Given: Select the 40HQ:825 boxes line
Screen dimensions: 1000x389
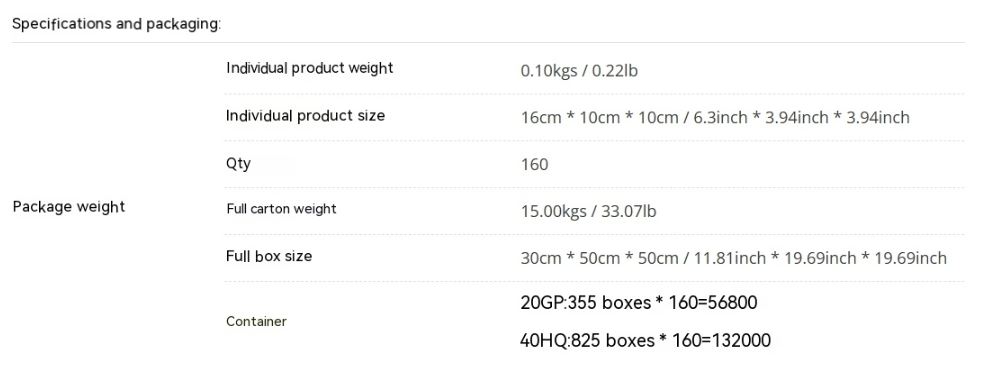Looking at the screenshot, I should tap(645, 341).
